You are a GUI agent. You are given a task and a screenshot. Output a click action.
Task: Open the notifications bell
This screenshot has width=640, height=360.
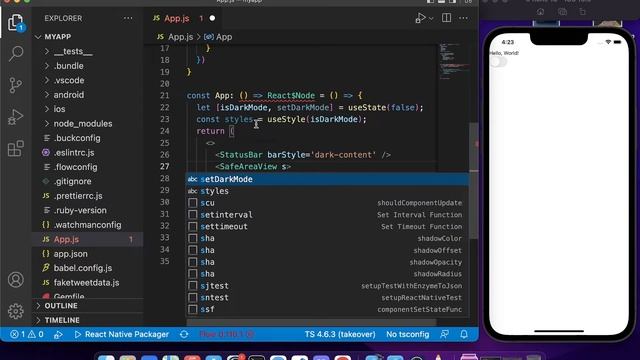point(464,334)
